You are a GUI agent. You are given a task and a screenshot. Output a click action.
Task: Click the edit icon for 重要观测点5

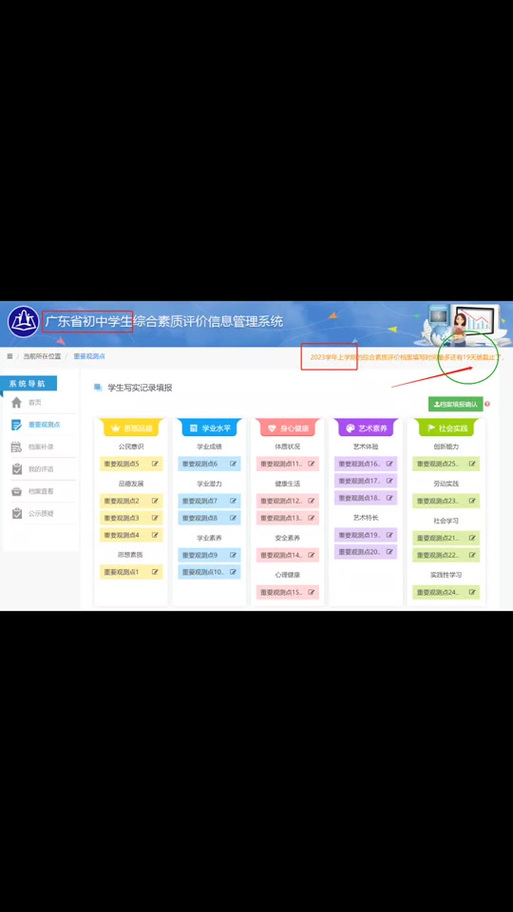[155, 464]
